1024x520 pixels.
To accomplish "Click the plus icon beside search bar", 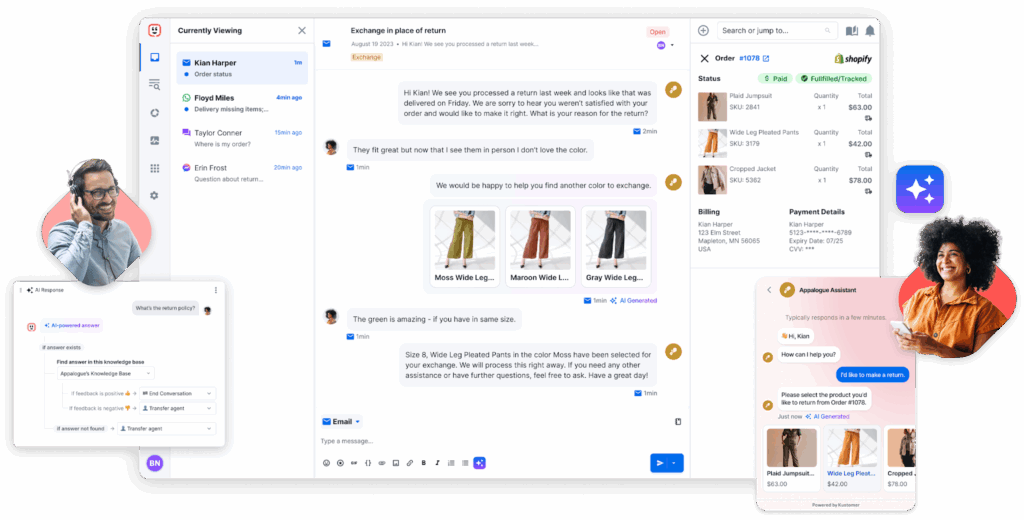I will pyautogui.click(x=703, y=31).
